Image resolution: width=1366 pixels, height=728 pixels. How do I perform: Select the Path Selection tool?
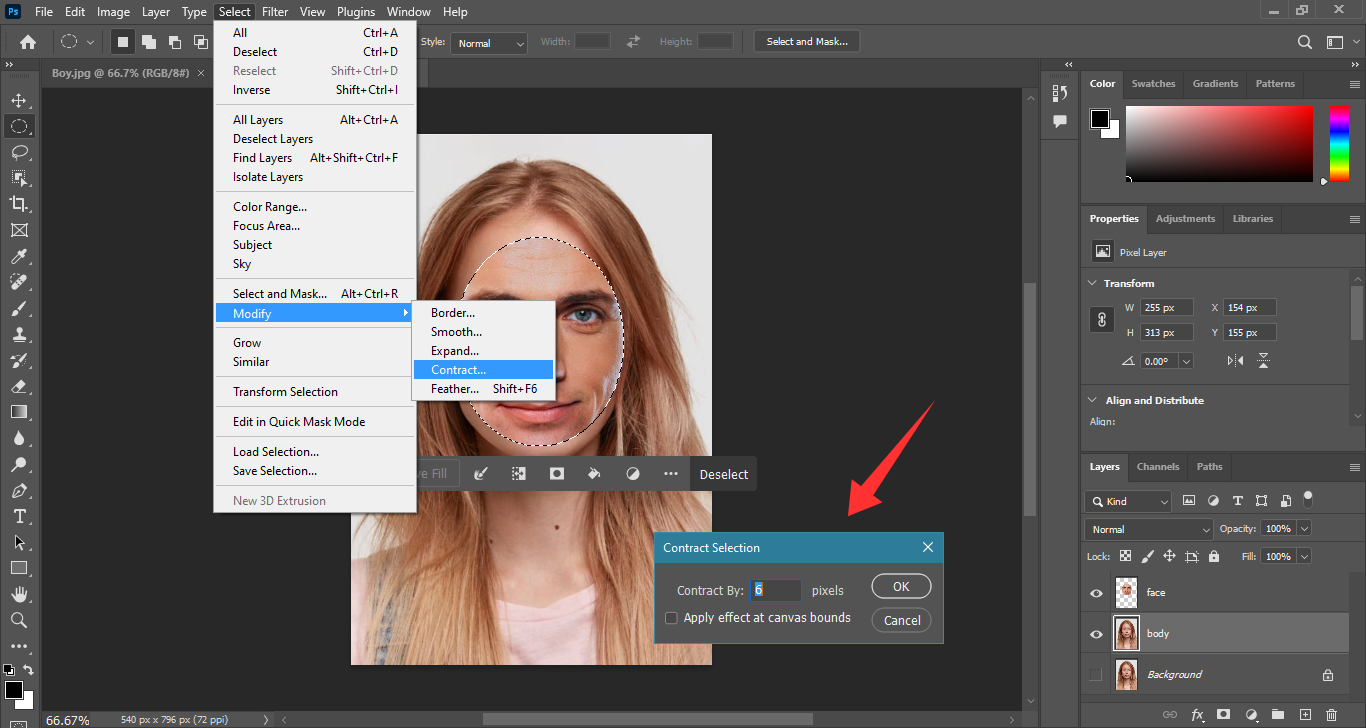coord(19,542)
